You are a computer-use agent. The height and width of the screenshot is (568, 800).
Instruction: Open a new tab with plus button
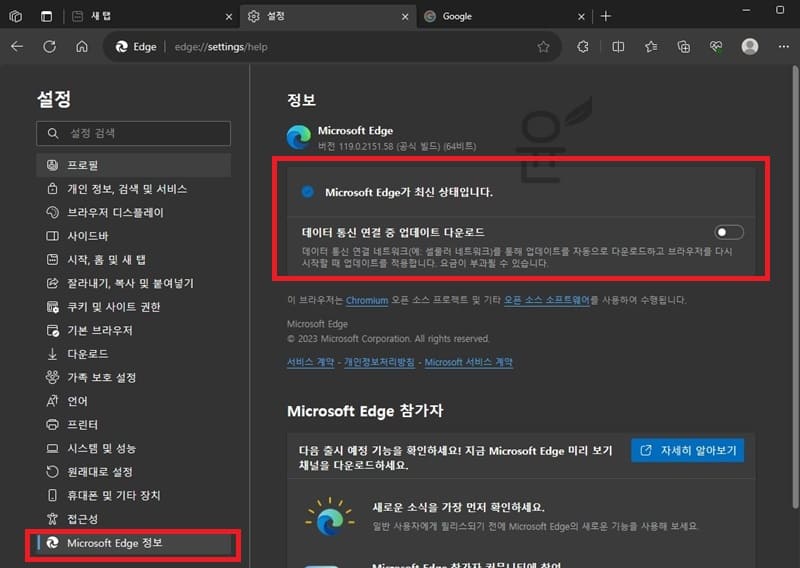606,16
